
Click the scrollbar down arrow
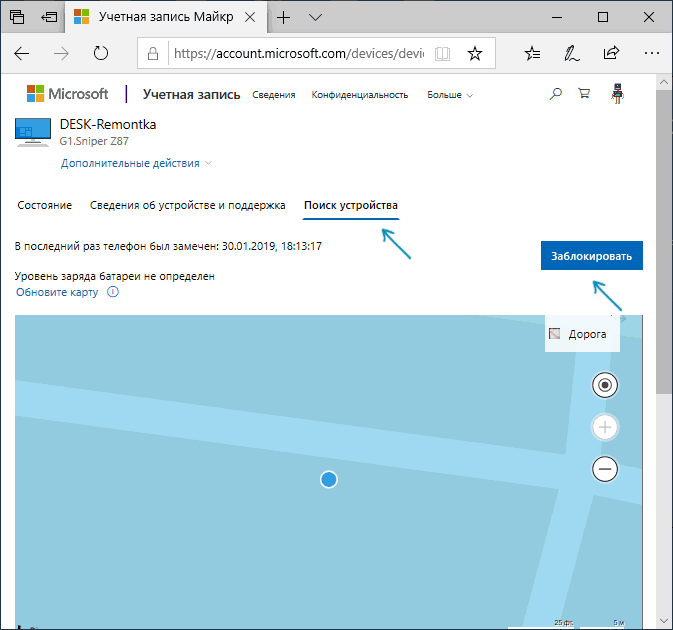pos(664,621)
